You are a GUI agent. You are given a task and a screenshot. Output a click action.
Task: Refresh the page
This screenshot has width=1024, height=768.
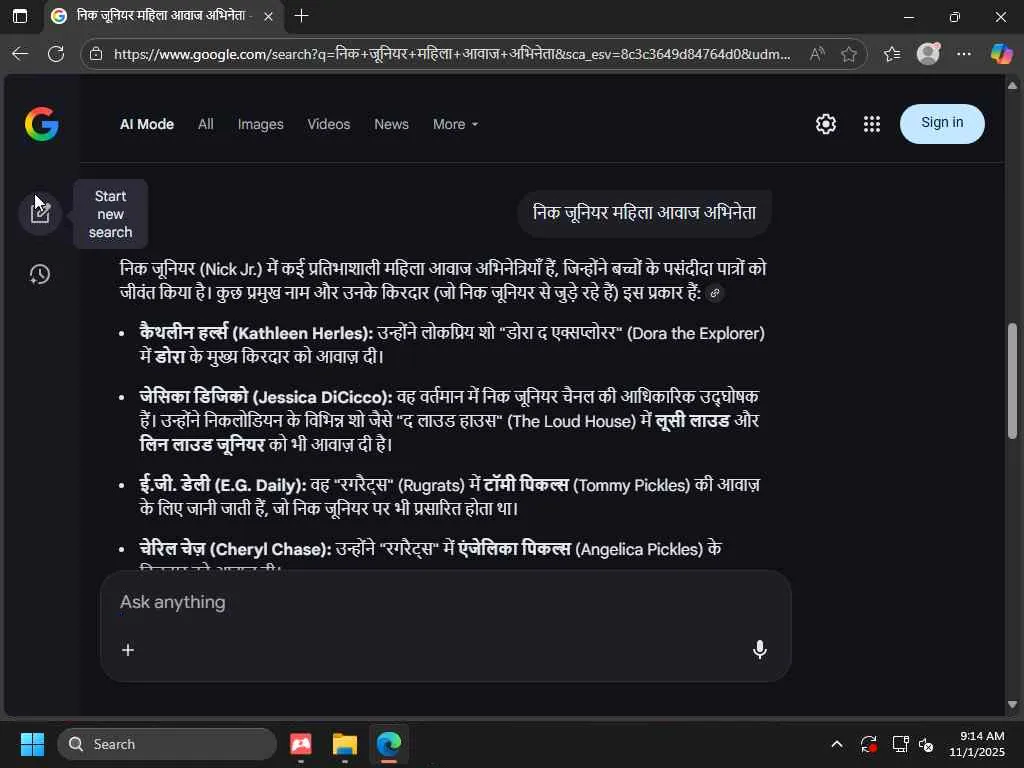(x=56, y=54)
